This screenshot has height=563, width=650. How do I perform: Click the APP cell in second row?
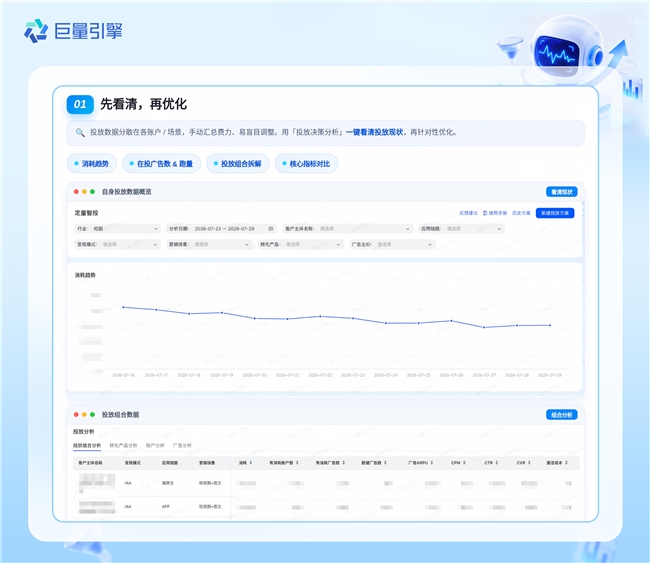click(166, 507)
